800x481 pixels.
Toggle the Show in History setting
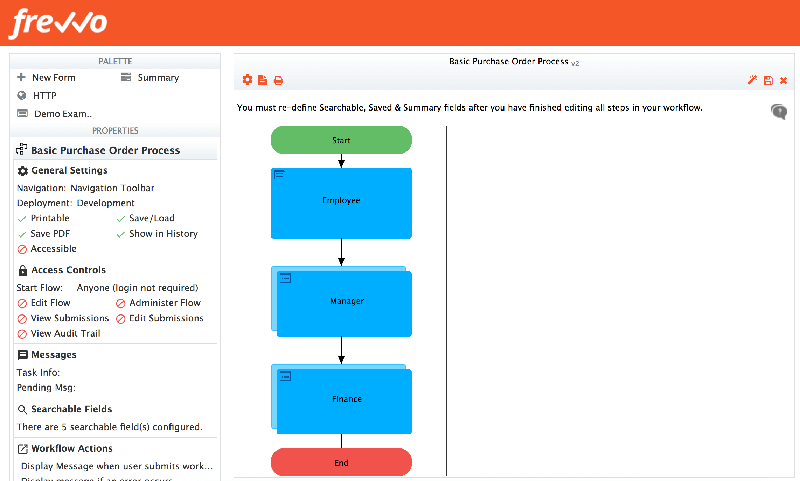pos(162,234)
